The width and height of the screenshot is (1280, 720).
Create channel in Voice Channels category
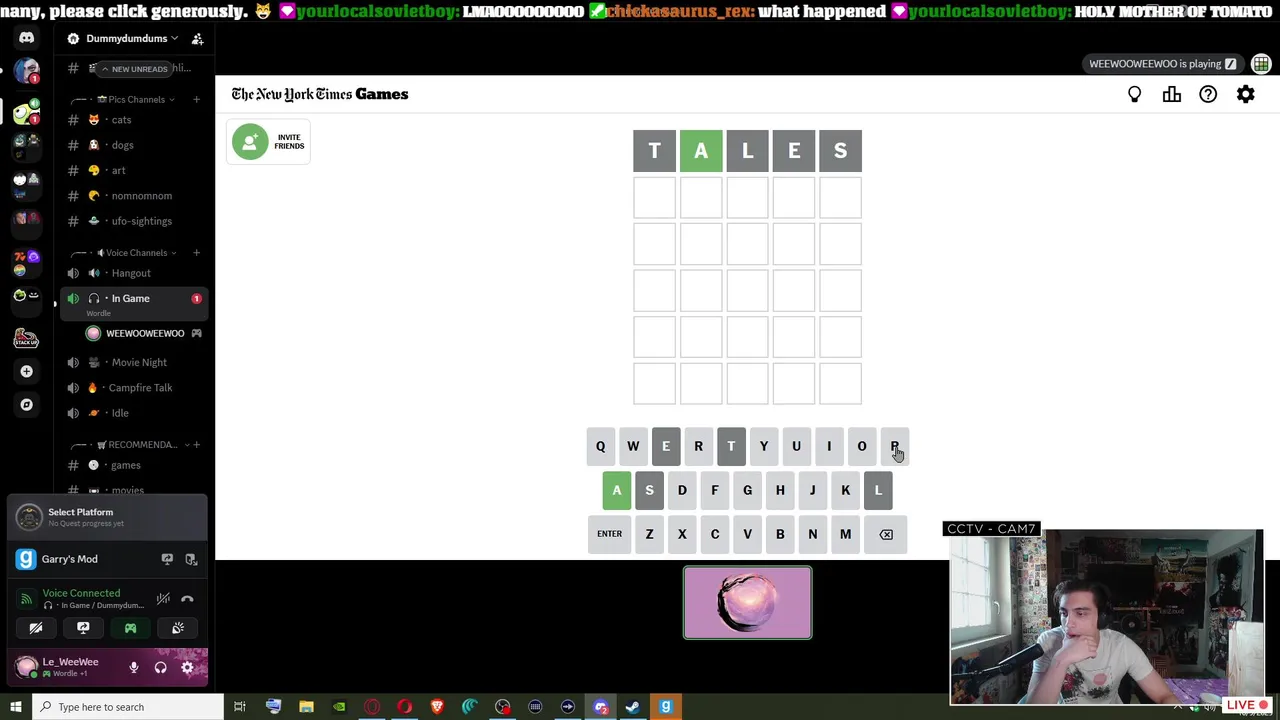(x=196, y=252)
